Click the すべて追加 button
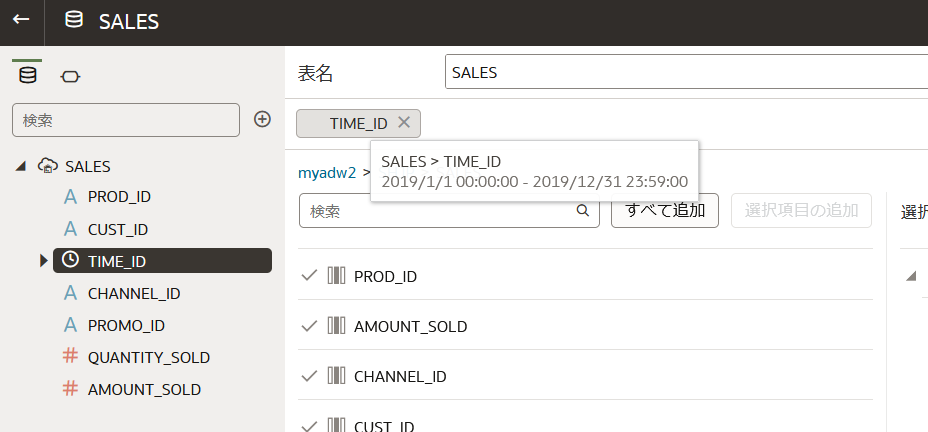Screen dimensions: 928x432 click(665, 210)
